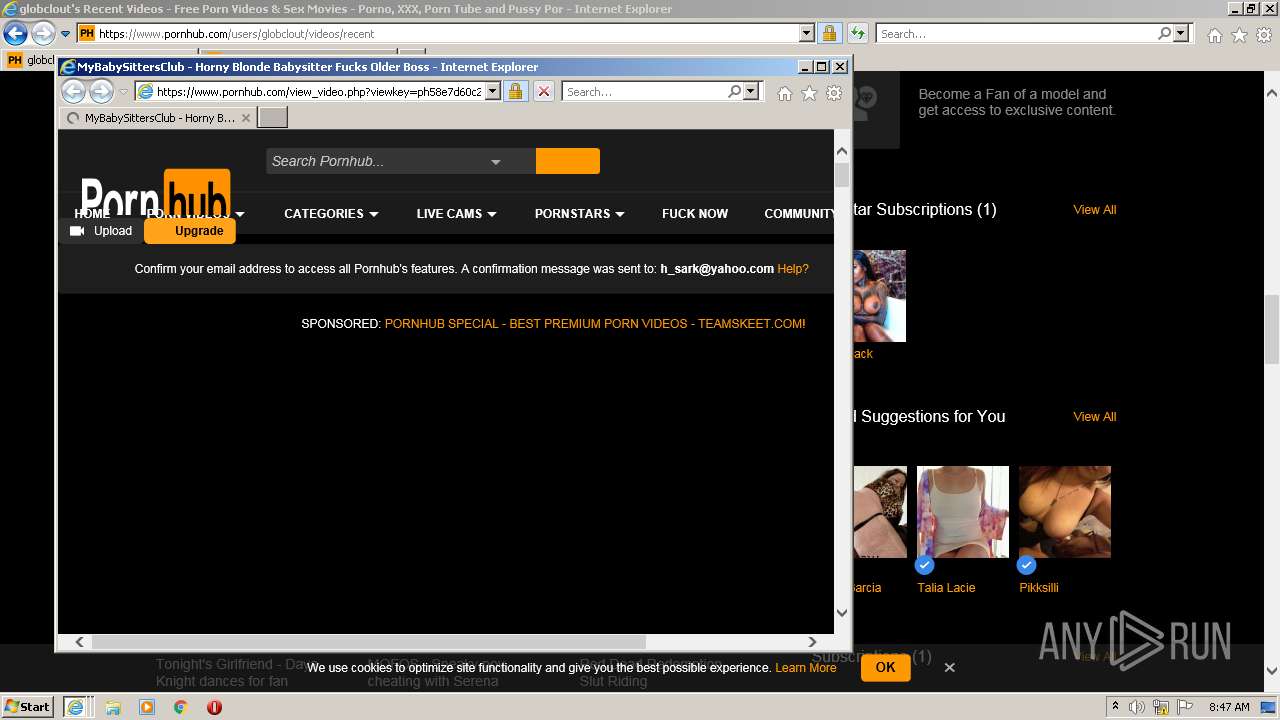Screen dimensions: 1280x720
Task: Open Favorites star in popup window
Action: pyautogui.click(x=809, y=93)
